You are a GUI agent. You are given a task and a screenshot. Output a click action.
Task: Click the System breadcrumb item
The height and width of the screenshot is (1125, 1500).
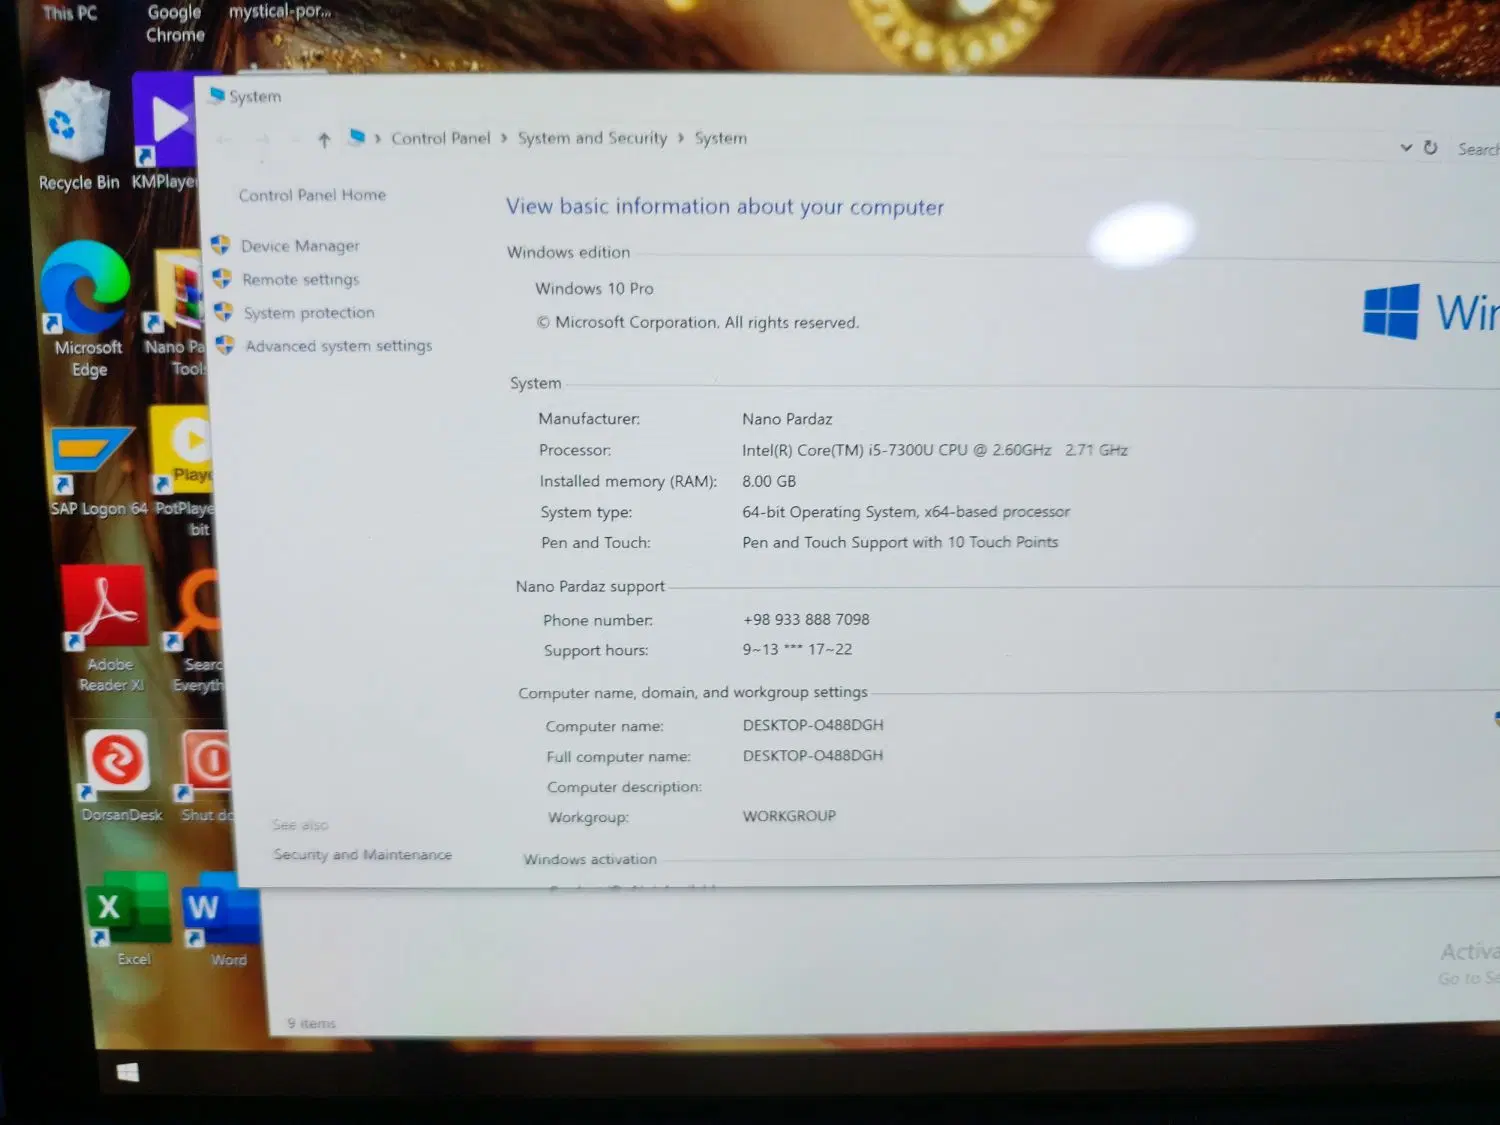click(x=721, y=138)
